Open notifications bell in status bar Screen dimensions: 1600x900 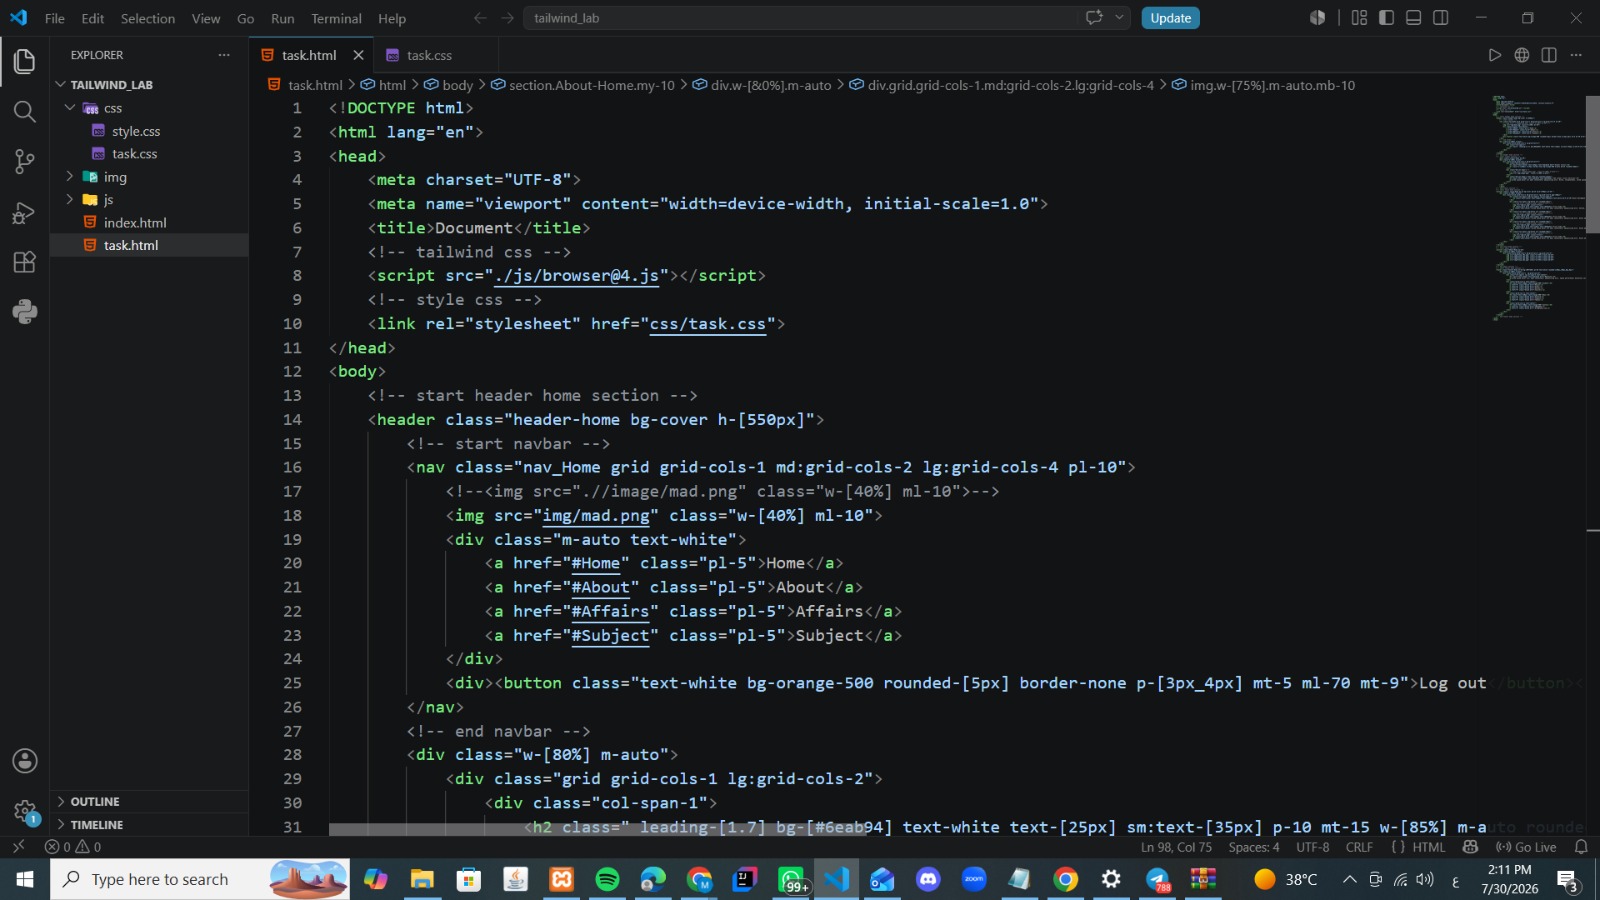pyautogui.click(x=1581, y=847)
